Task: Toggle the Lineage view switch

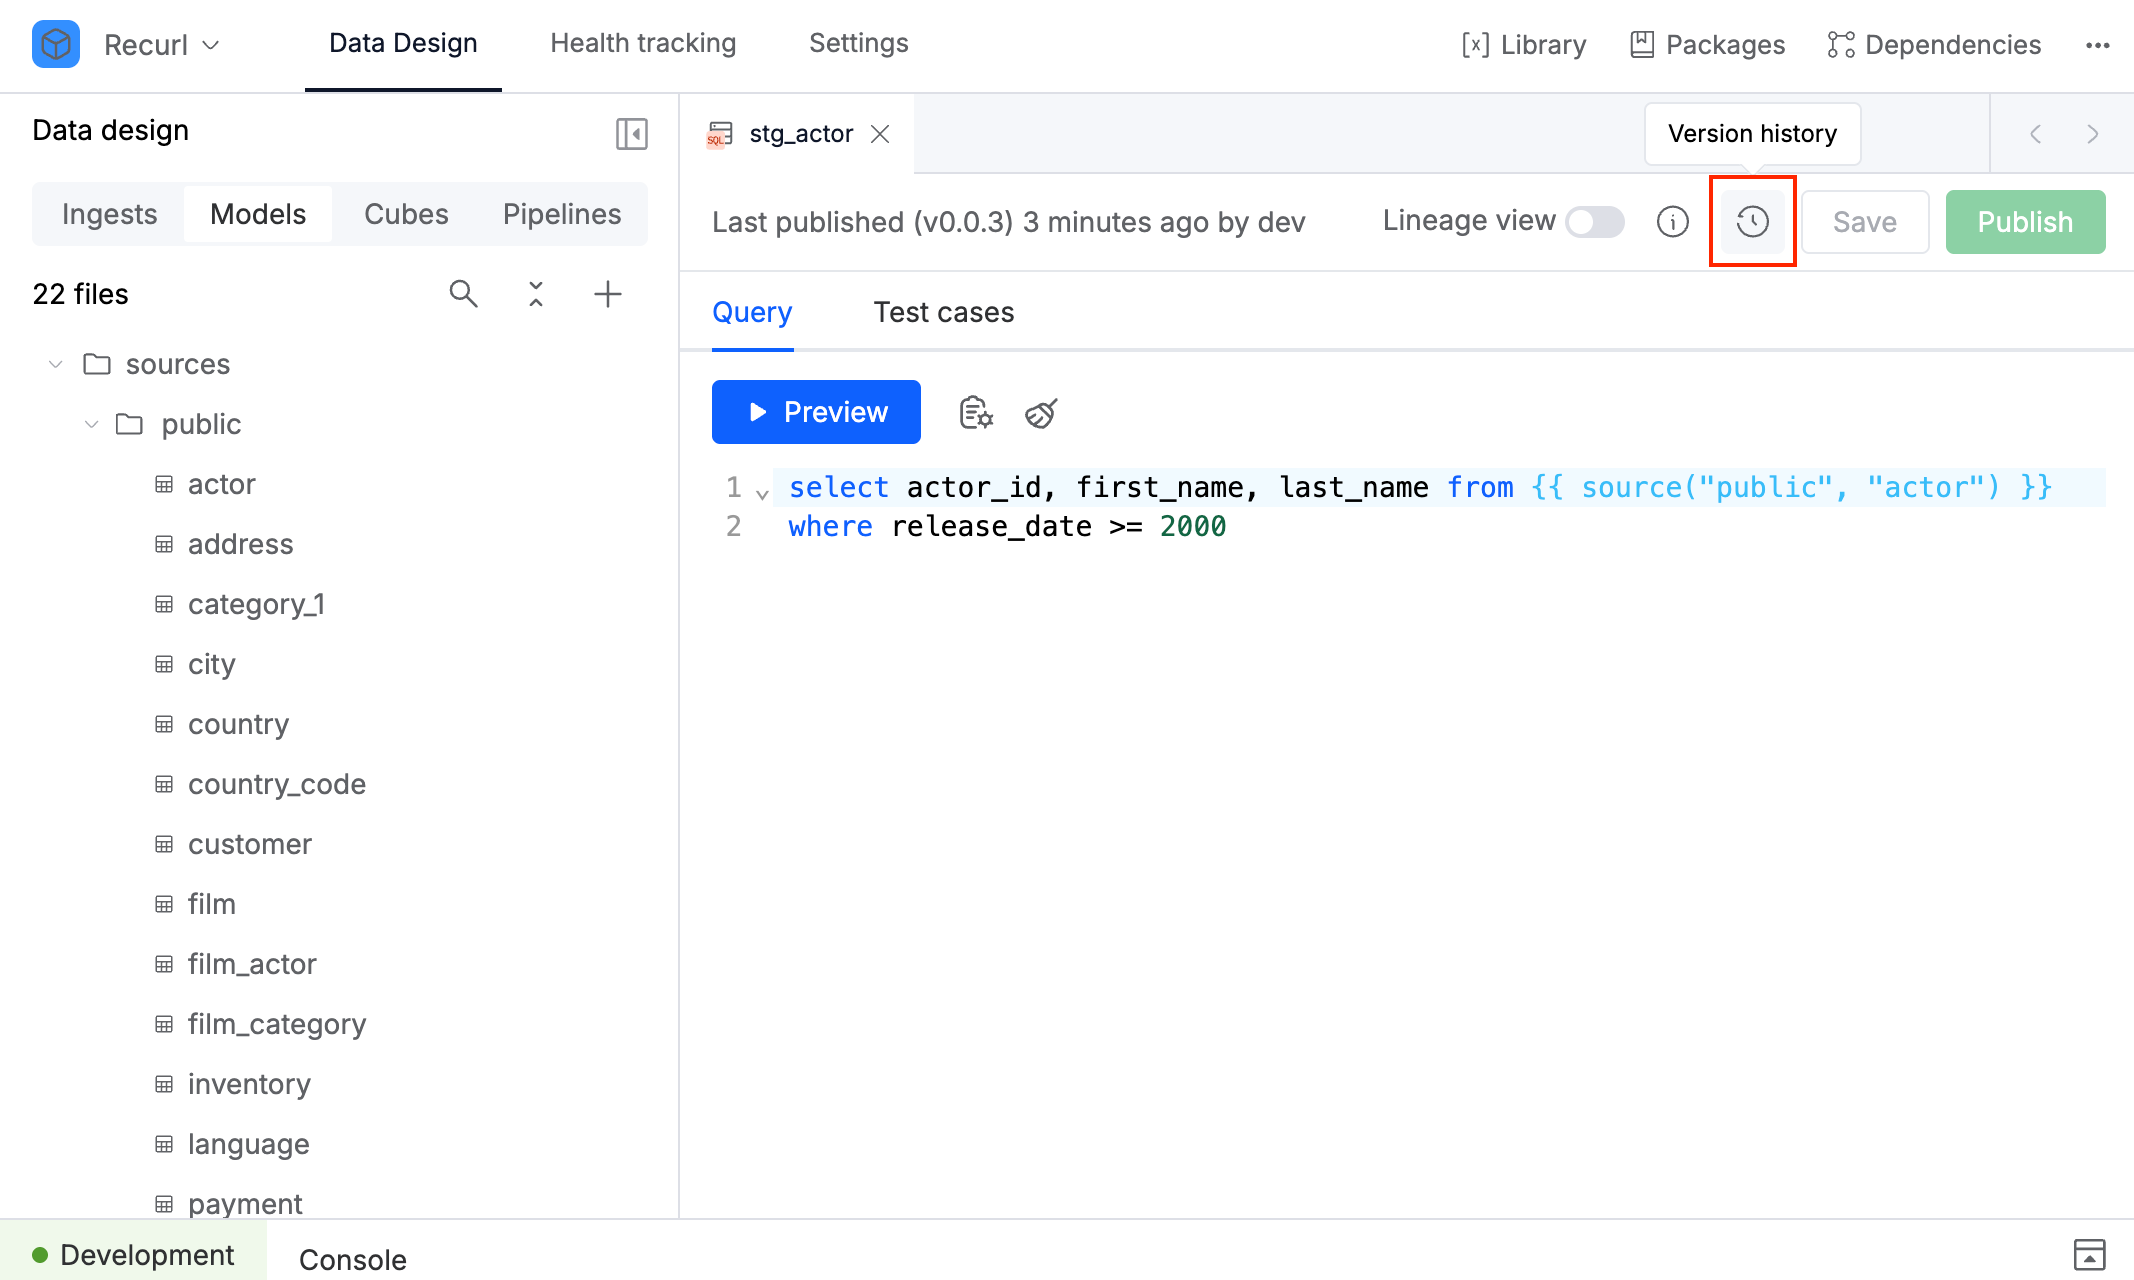Action: [1595, 222]
